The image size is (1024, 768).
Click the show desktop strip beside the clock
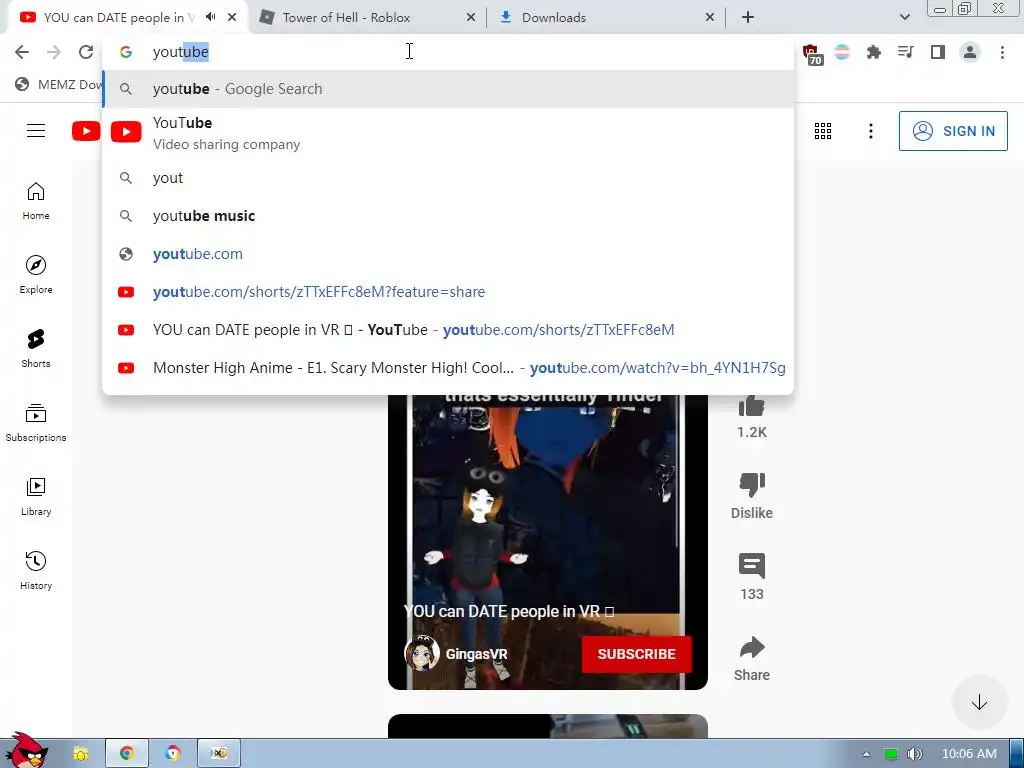point(1017,754)
